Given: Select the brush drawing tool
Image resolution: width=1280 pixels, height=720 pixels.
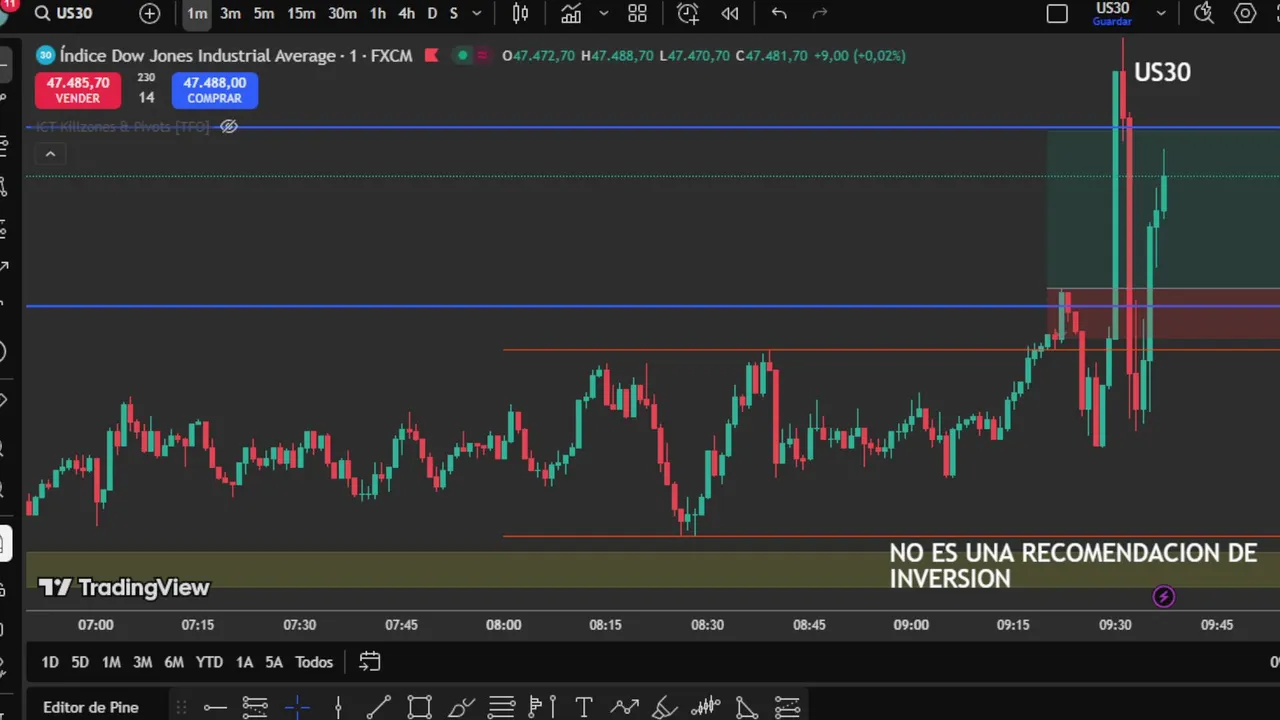Looking at the screenshot, I should pyautogui.click(x=461, y=707).
